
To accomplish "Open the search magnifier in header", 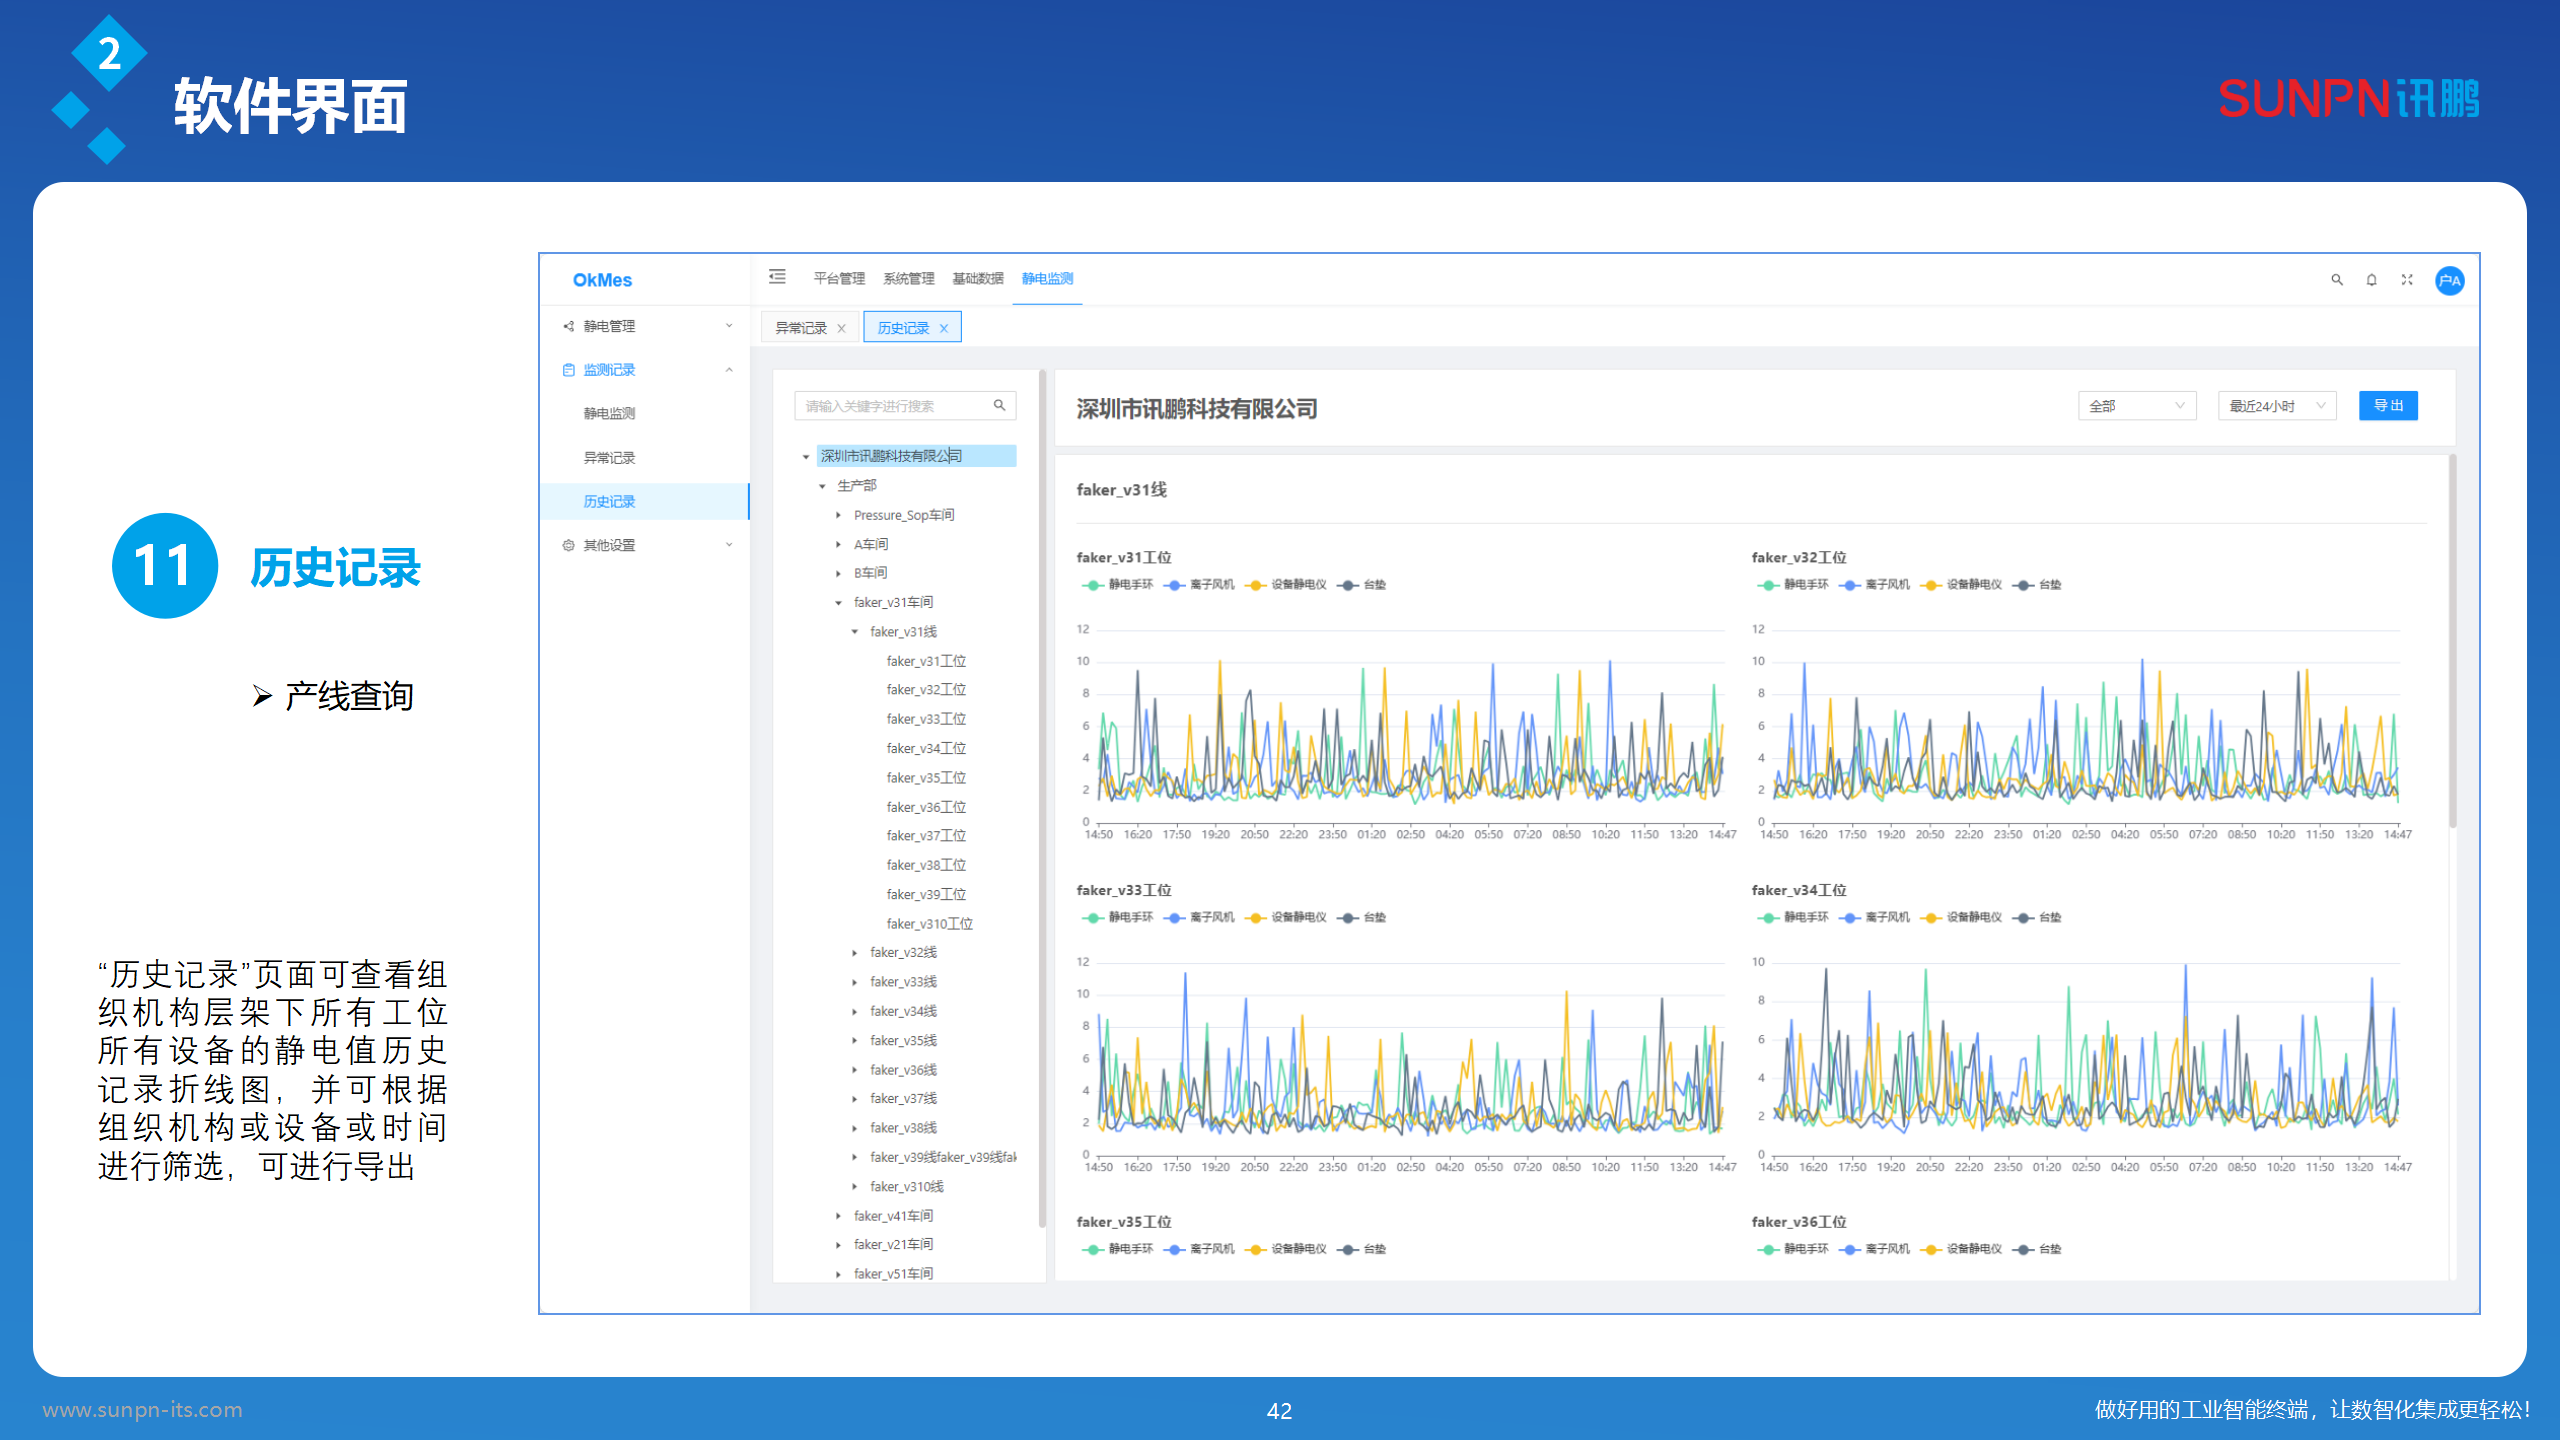I will click(x=2337, y=280).
